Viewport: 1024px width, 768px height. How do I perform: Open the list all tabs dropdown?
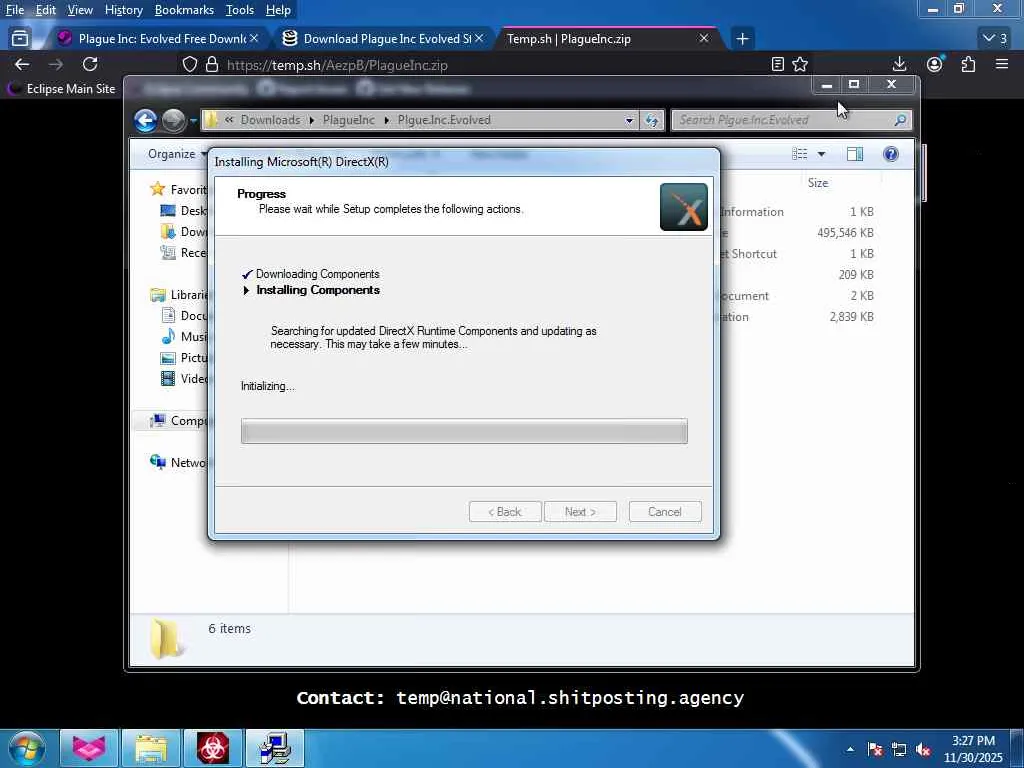[996, 39]
